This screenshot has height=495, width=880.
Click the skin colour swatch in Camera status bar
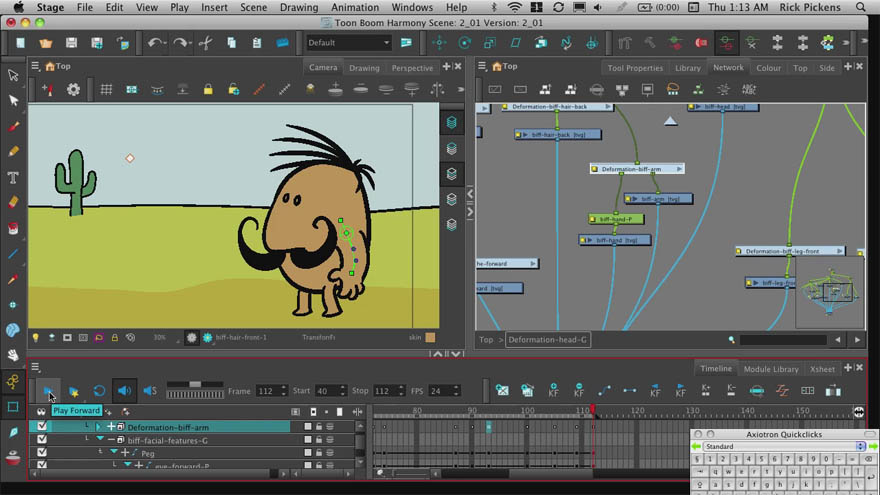click(x=430, y=337)
